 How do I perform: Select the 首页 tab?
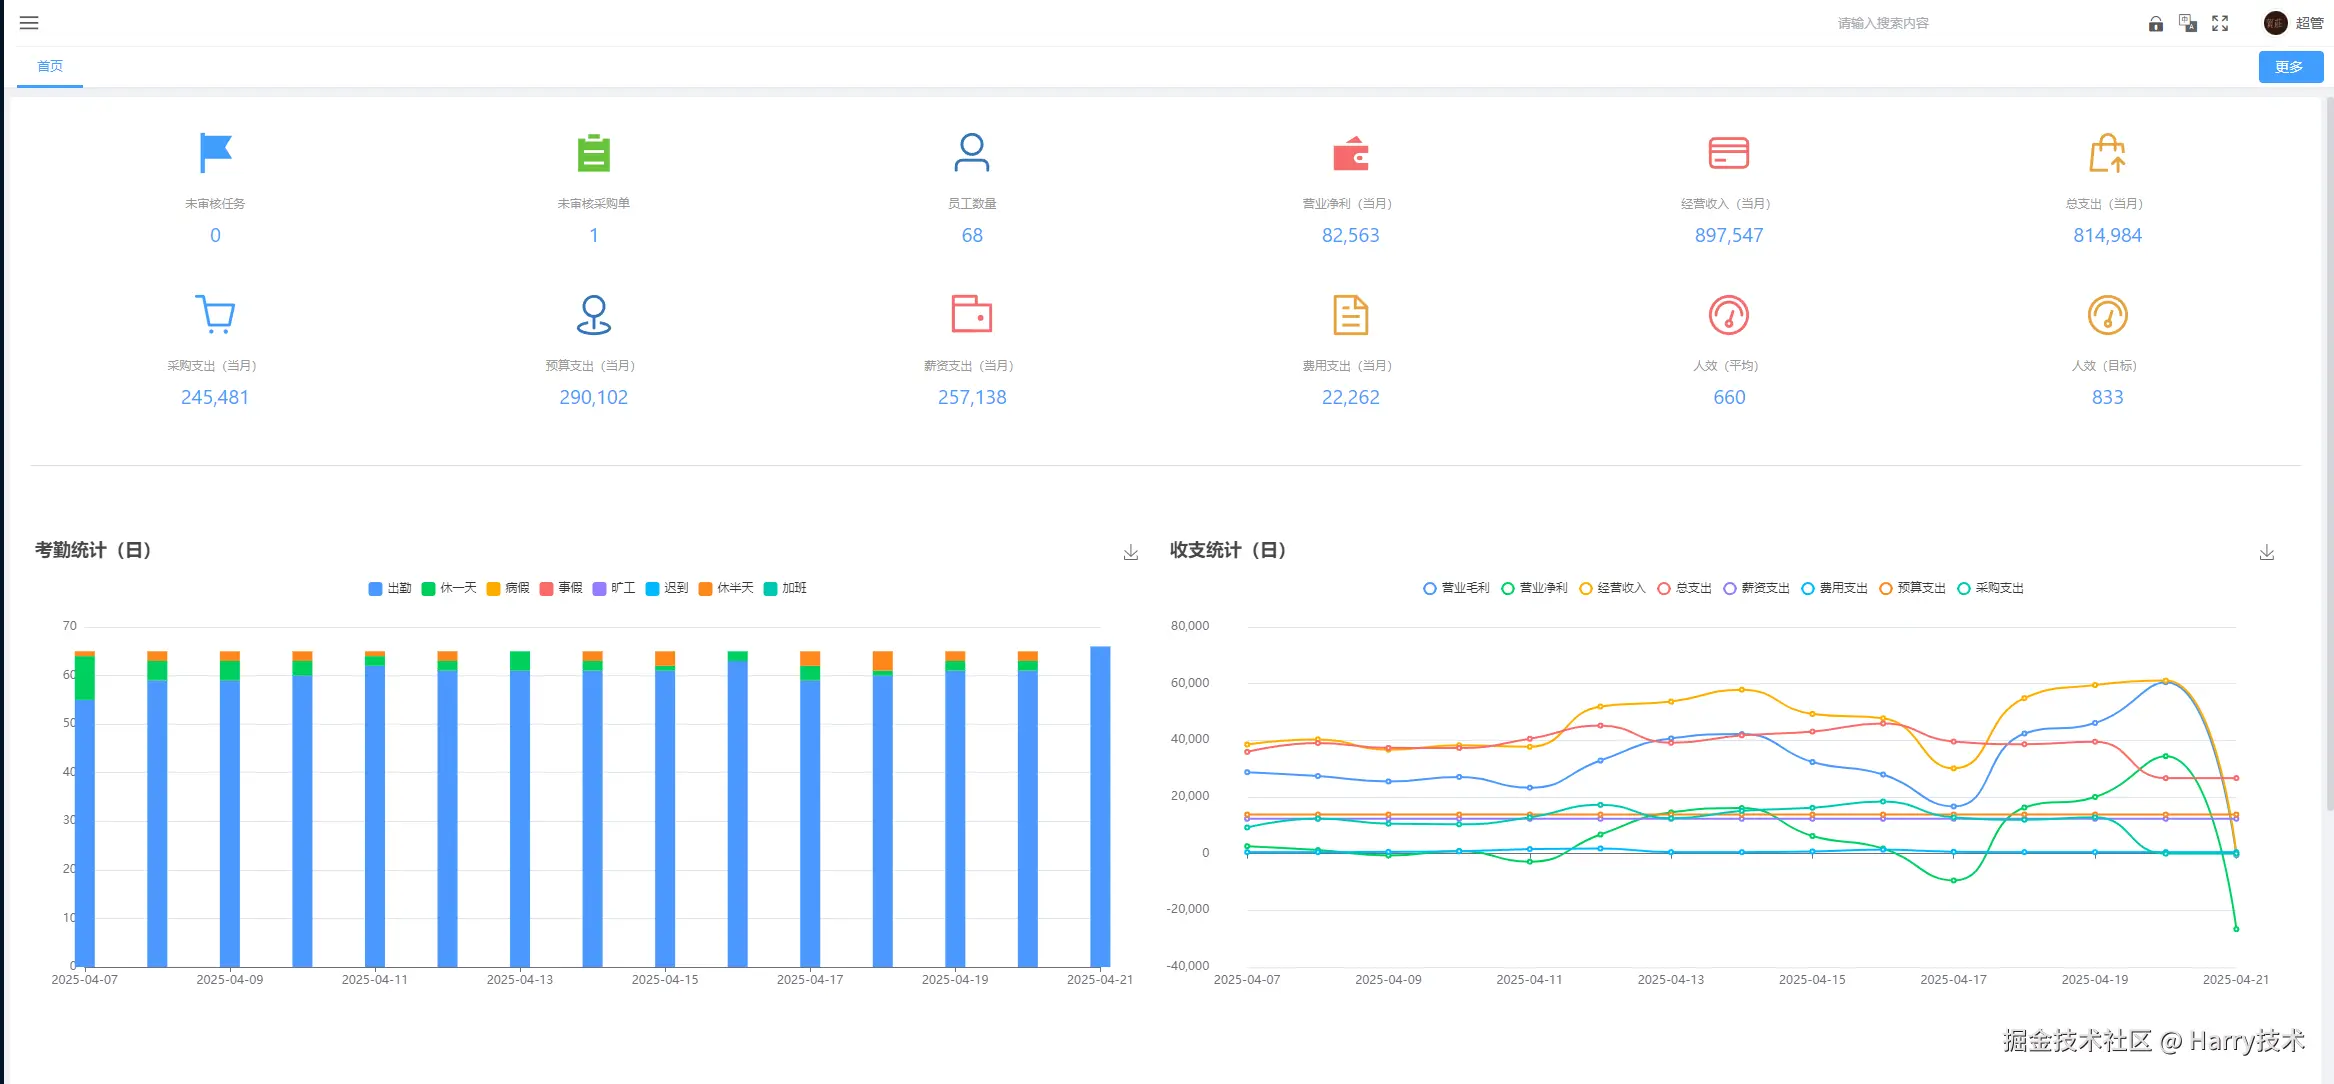tap(50, 66)
